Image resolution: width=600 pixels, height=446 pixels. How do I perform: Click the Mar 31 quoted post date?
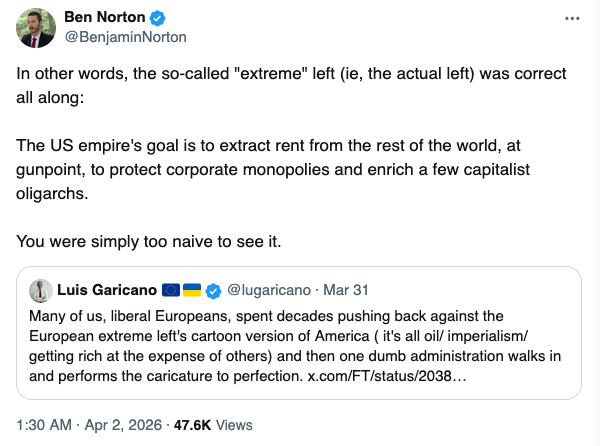point(347,291)
